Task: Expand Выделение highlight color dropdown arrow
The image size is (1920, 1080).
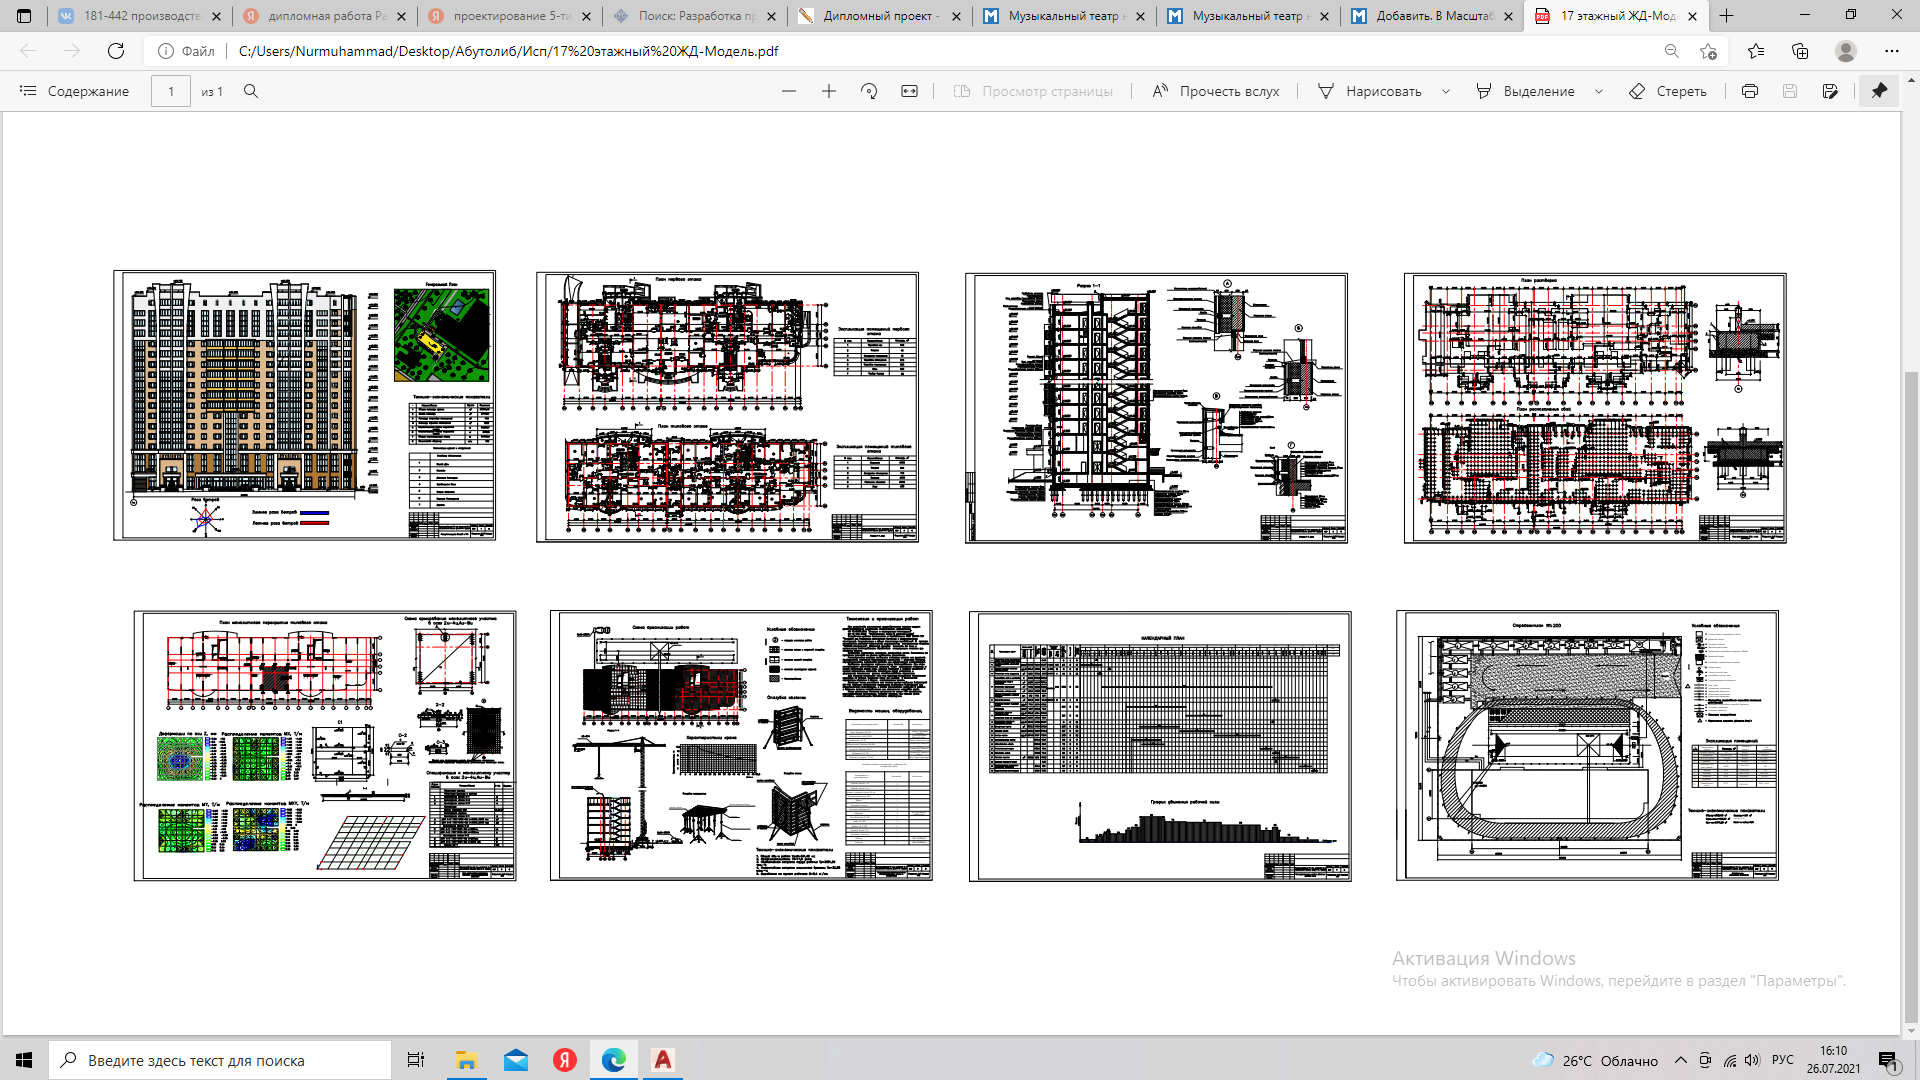Action: point(1599,91)
